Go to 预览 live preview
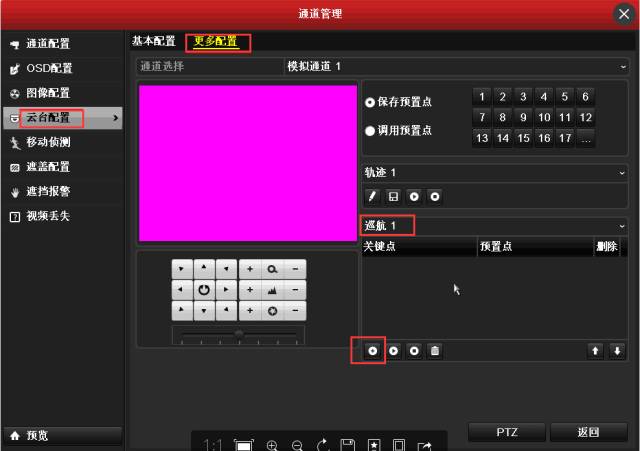Screen dimensions: 640x451 62,435
